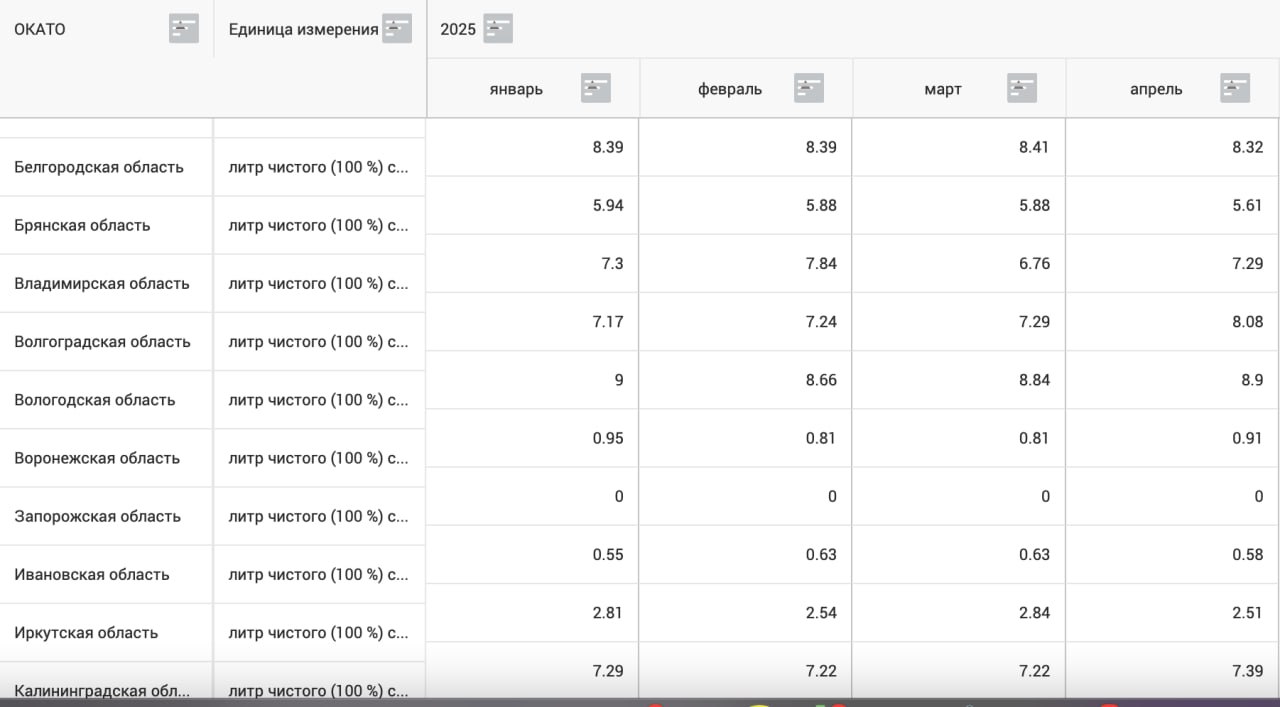
Task: Click the февраль column filter icon
Action: (x=809, y=88)
